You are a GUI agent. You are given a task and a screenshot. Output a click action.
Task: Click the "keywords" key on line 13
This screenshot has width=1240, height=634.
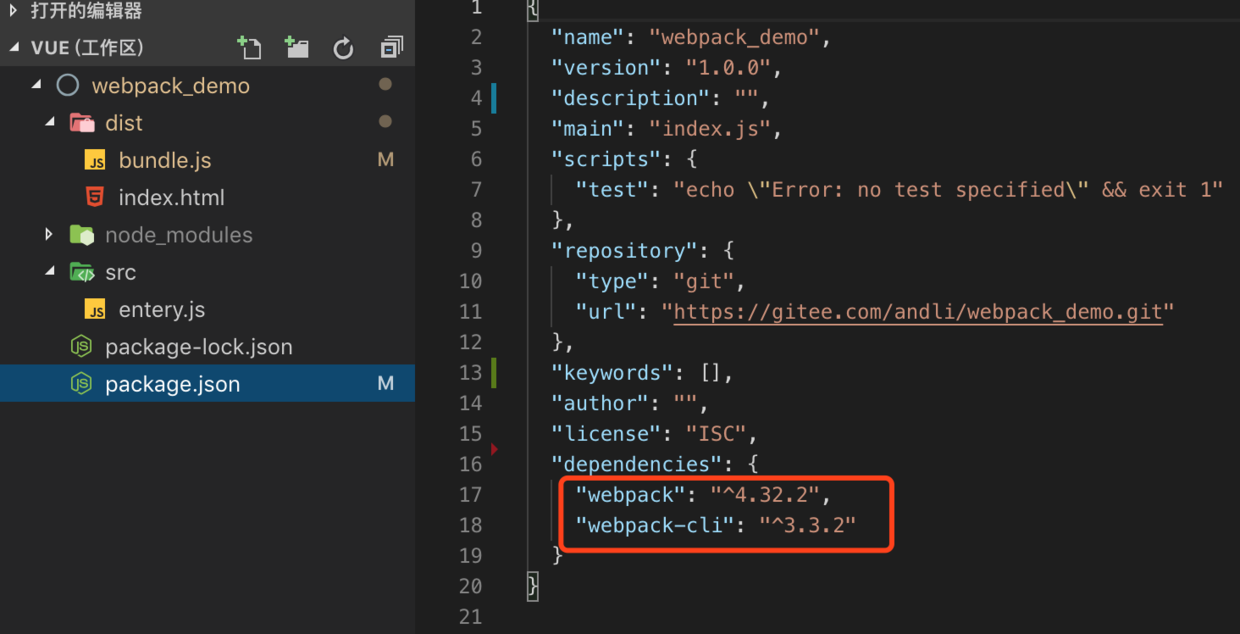[x=612, y=373]
